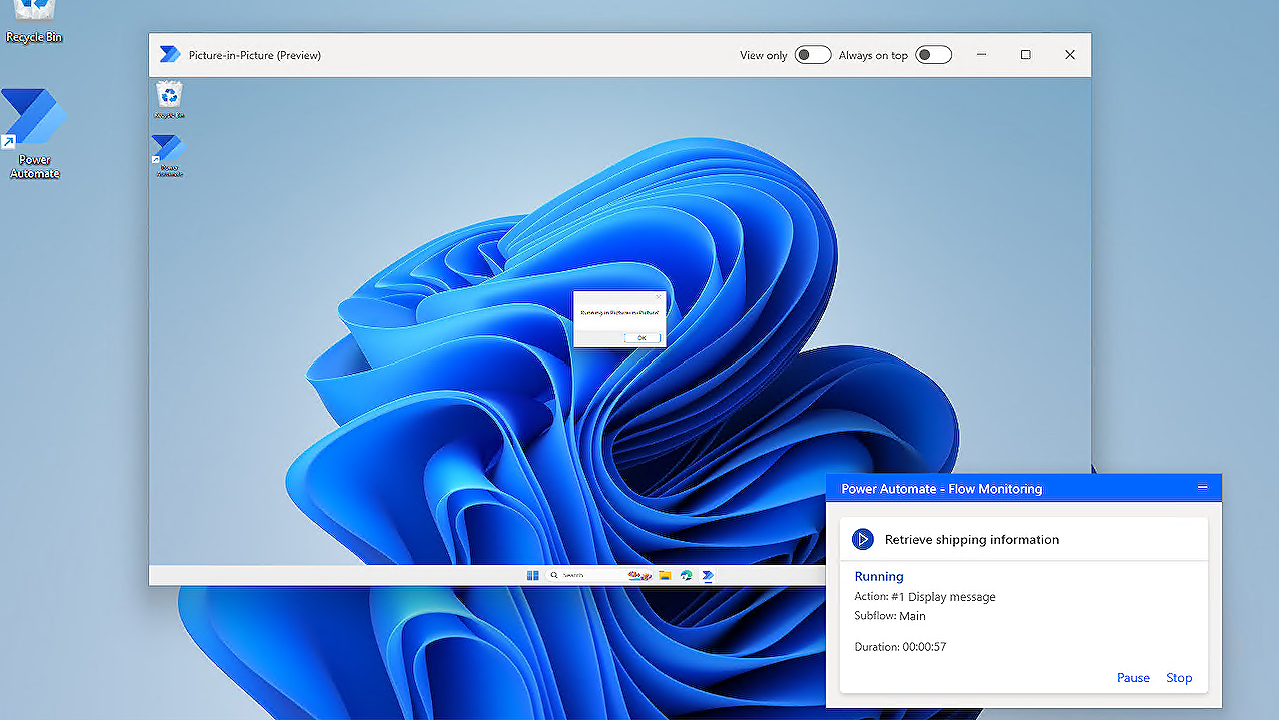This screenshot has width=1280, height=720.
Task: Select Power Automate icon inside Picture-in-Picture desktop
Action: 168,155
